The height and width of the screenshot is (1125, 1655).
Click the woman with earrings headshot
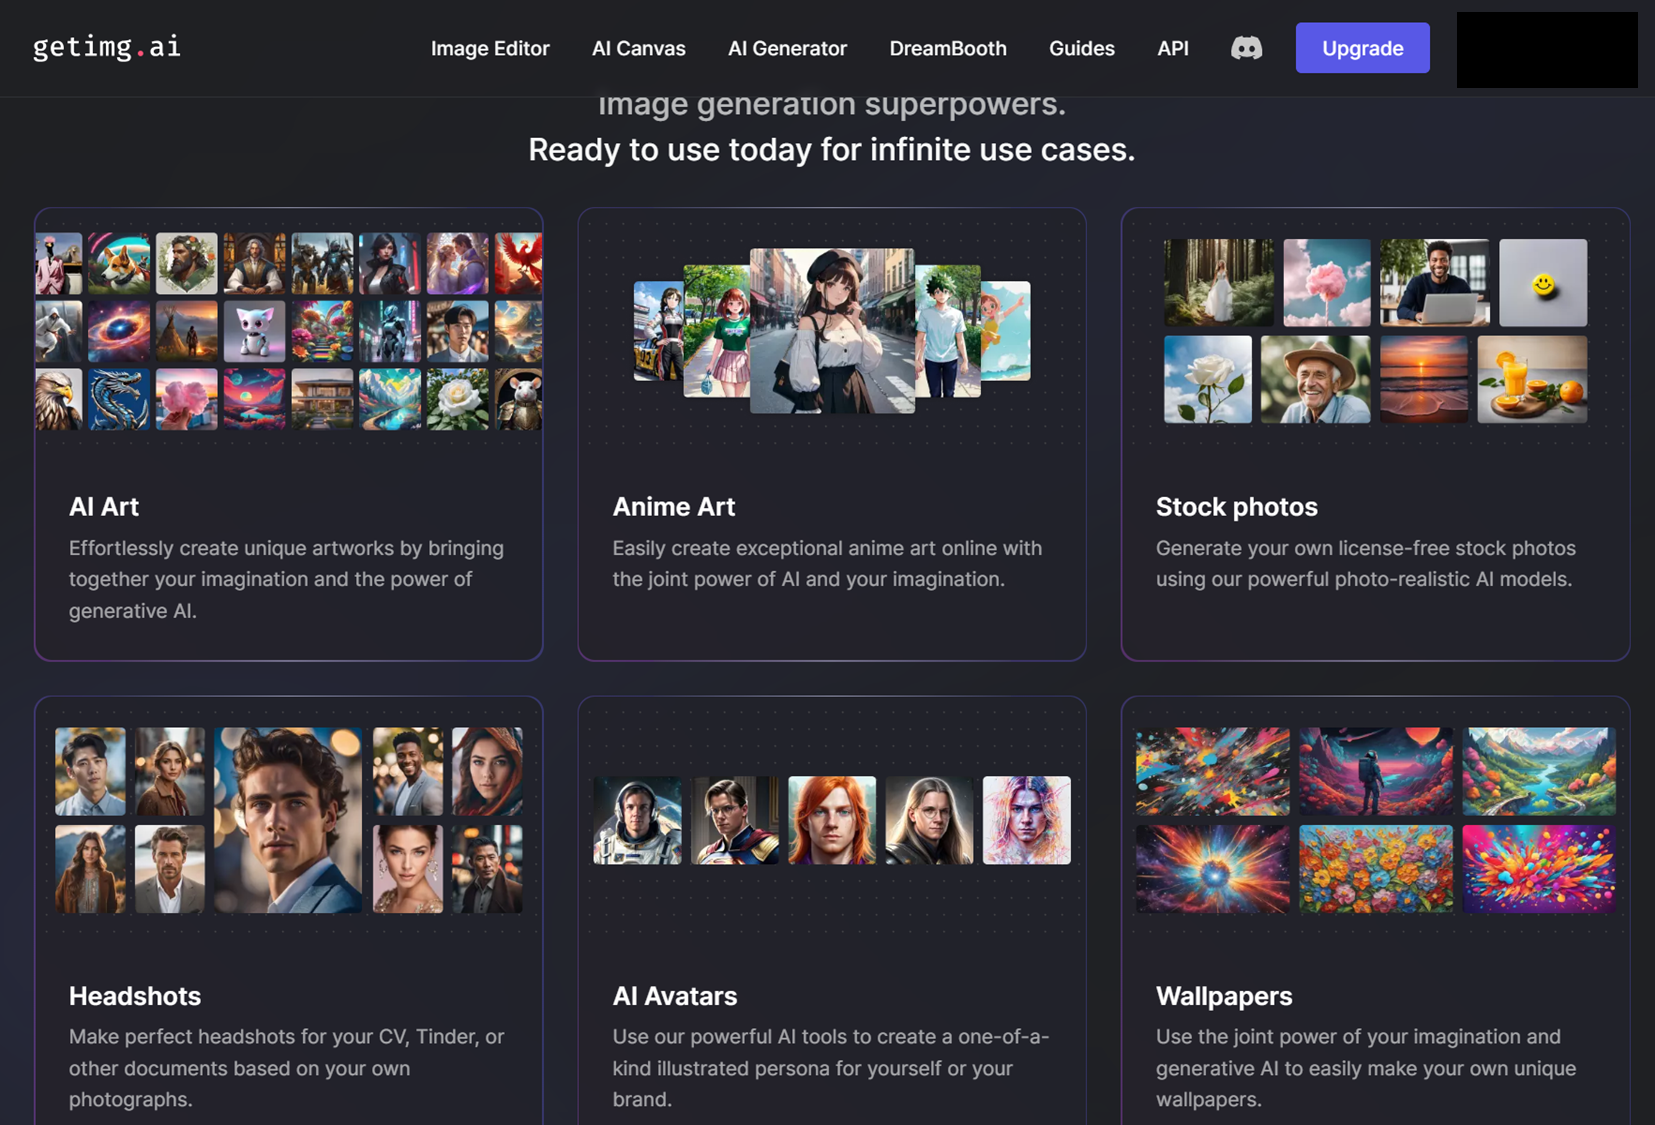tap(408, 869)
